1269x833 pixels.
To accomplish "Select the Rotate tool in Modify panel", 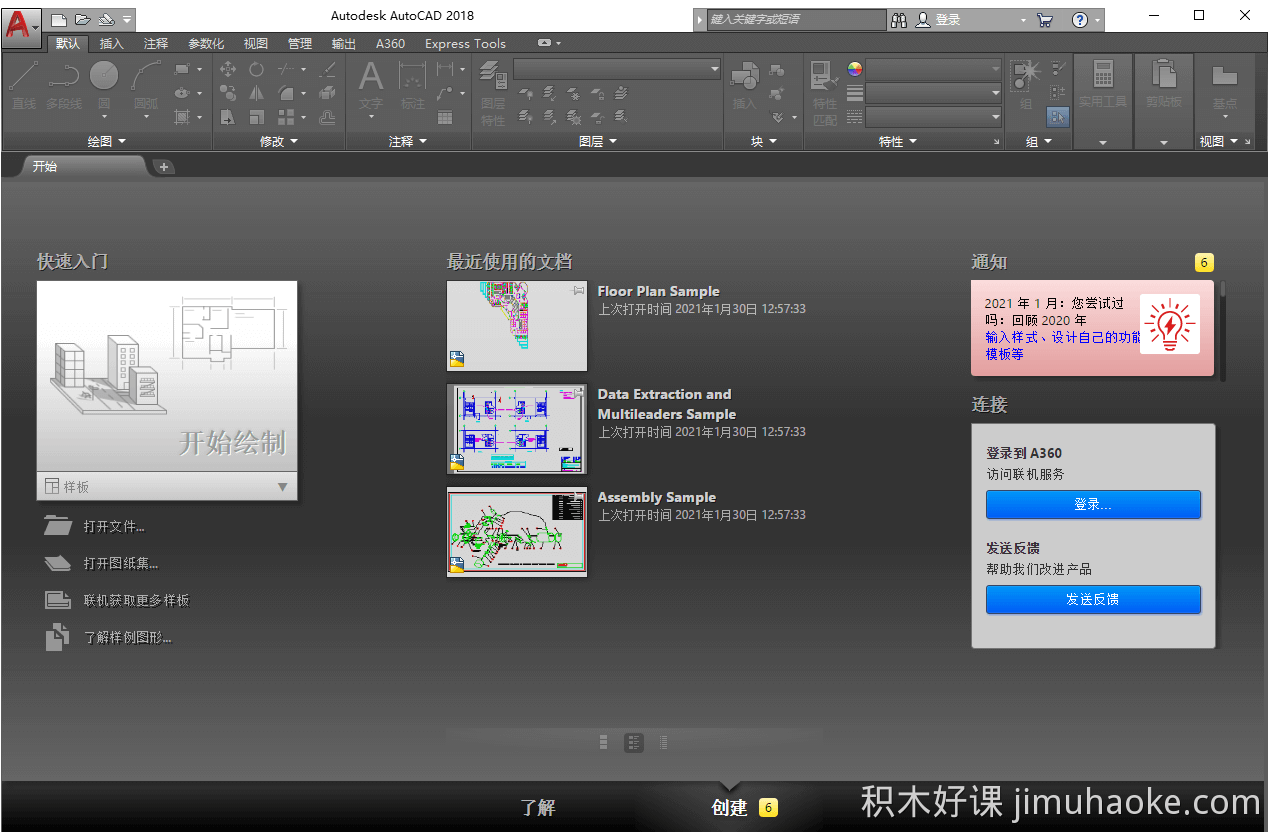I will (256, 69).
